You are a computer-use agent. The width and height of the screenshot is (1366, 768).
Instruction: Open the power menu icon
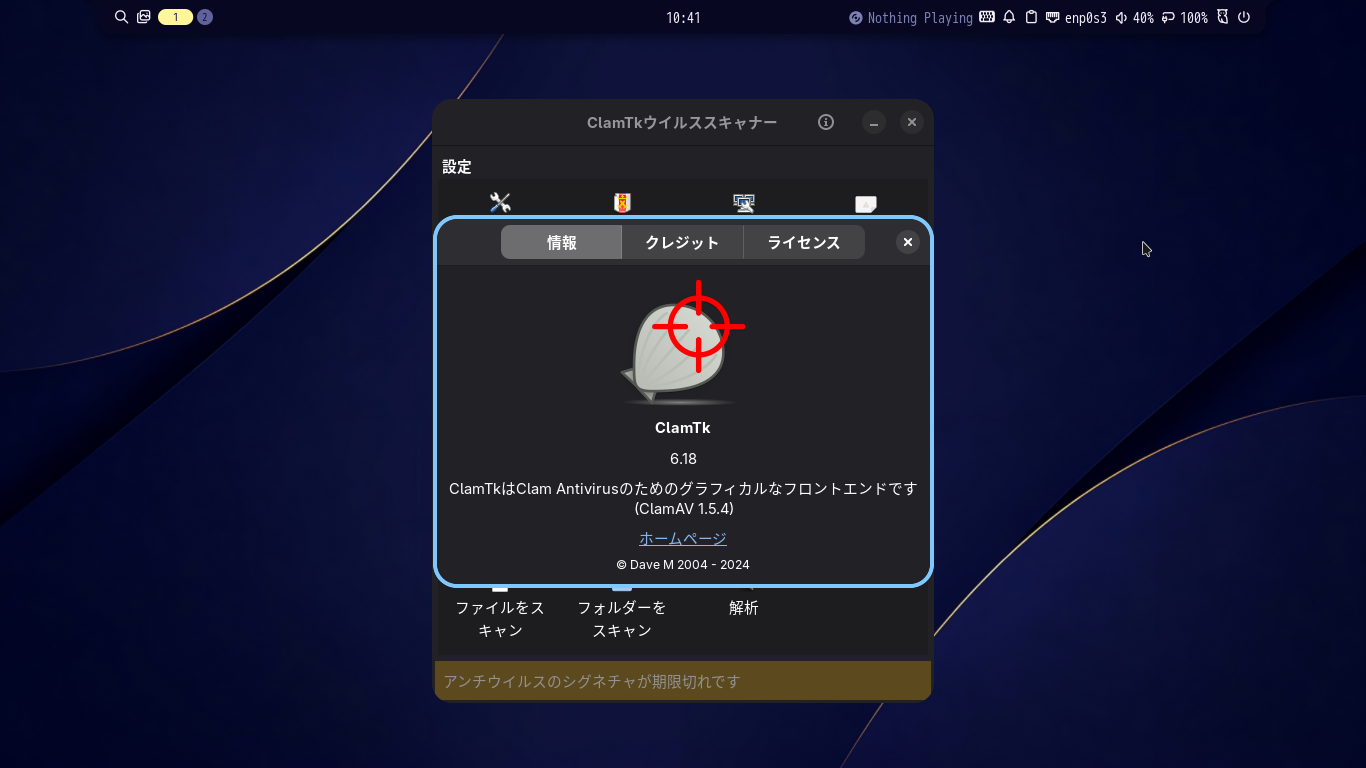coord(1244,17)
